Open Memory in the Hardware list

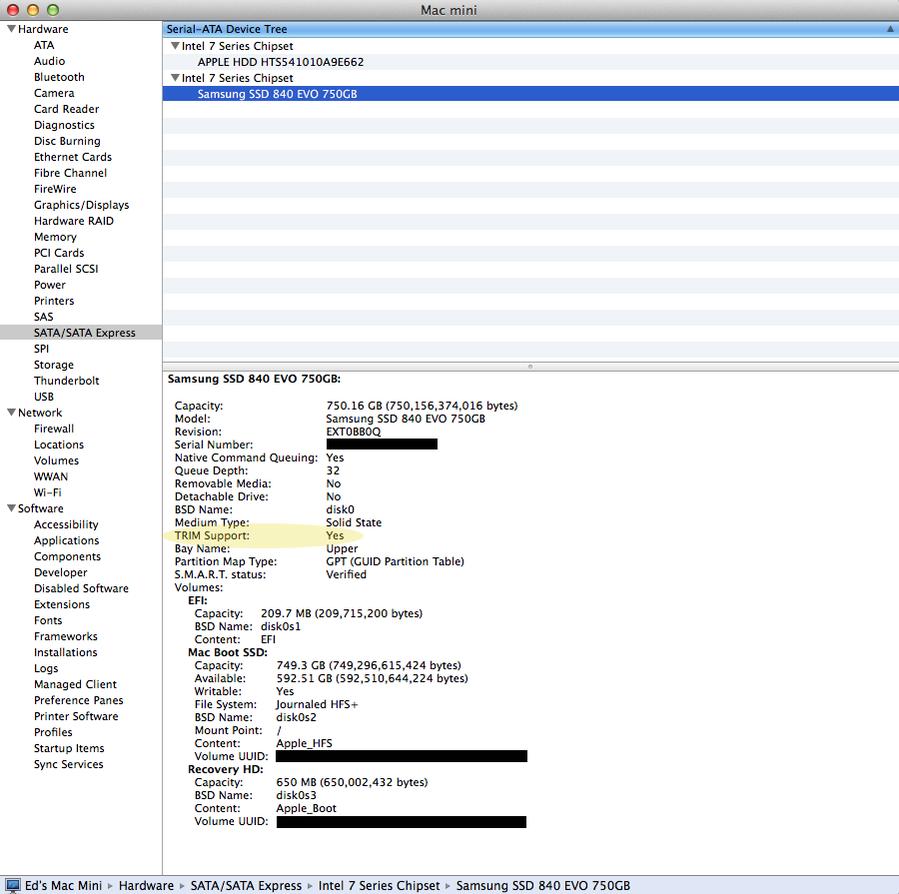pos(55,237)
